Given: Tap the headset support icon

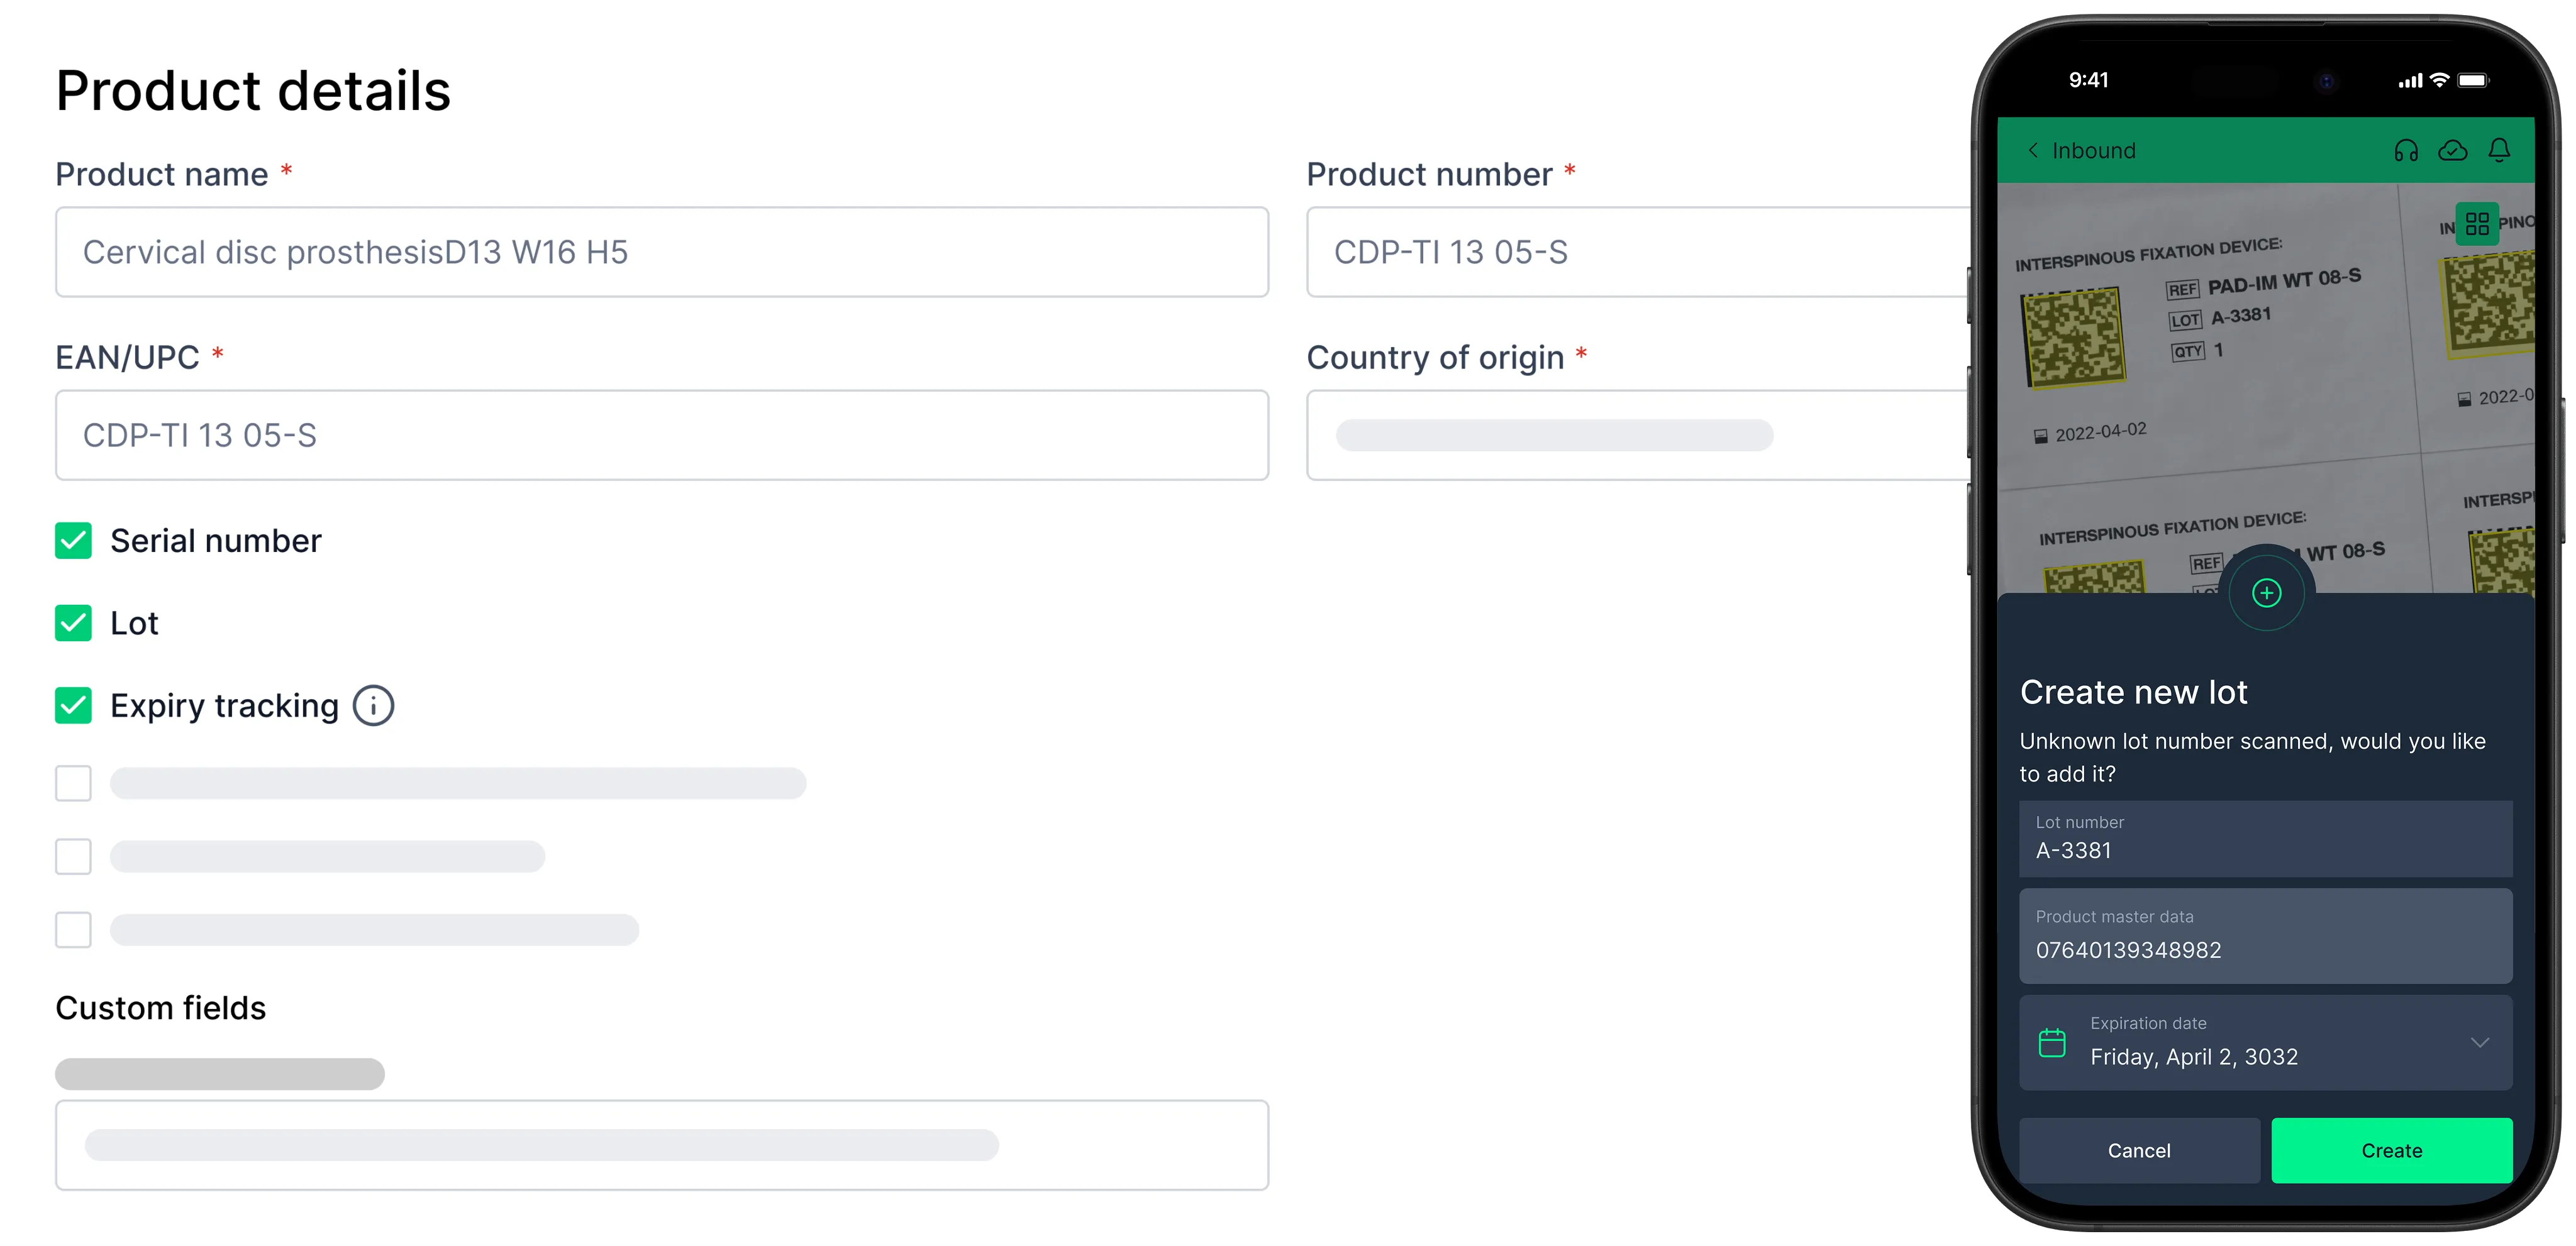Looking at the screenshot, I should 2406,151.
